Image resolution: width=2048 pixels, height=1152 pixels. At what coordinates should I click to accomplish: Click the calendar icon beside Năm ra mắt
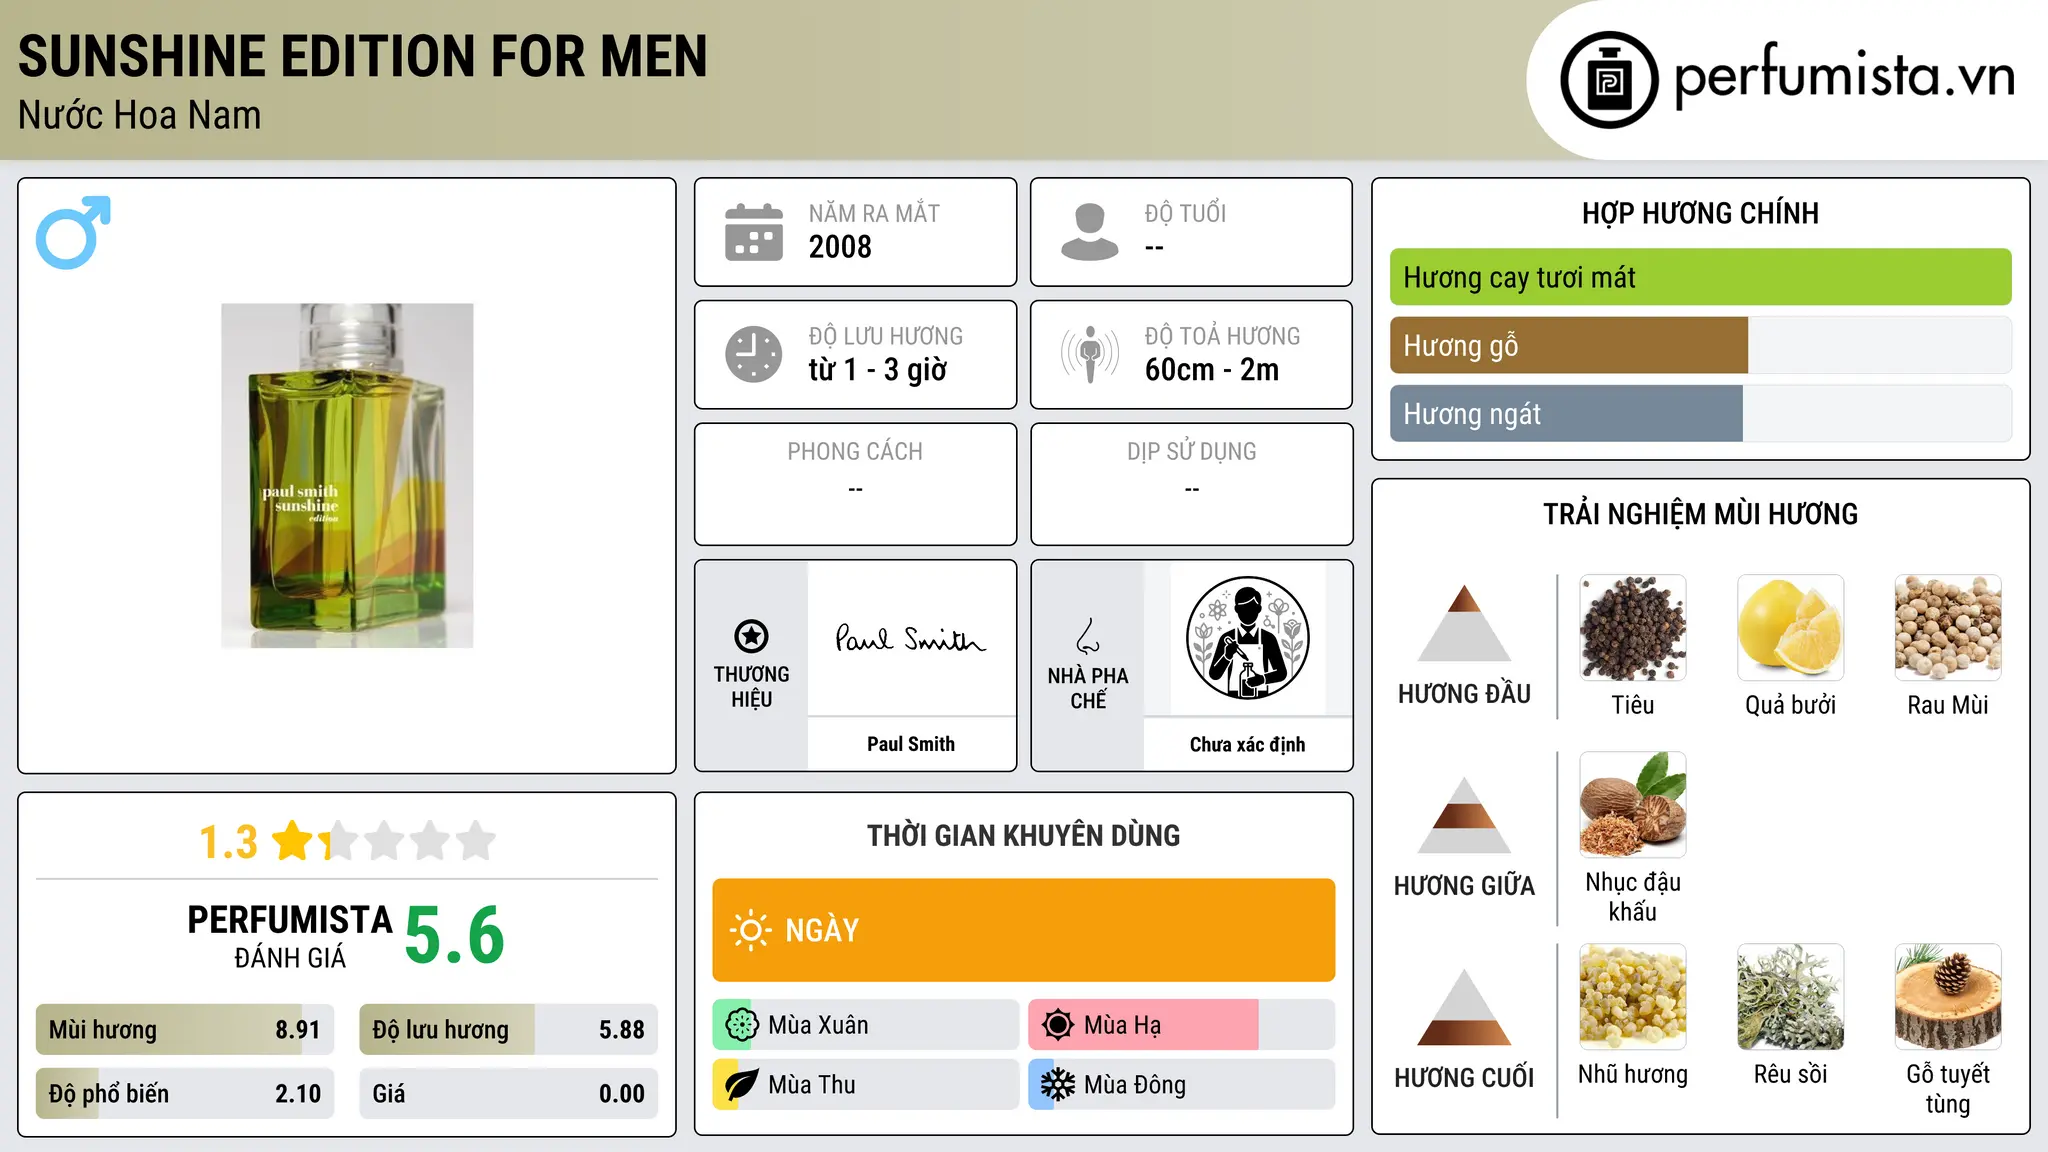754,232
